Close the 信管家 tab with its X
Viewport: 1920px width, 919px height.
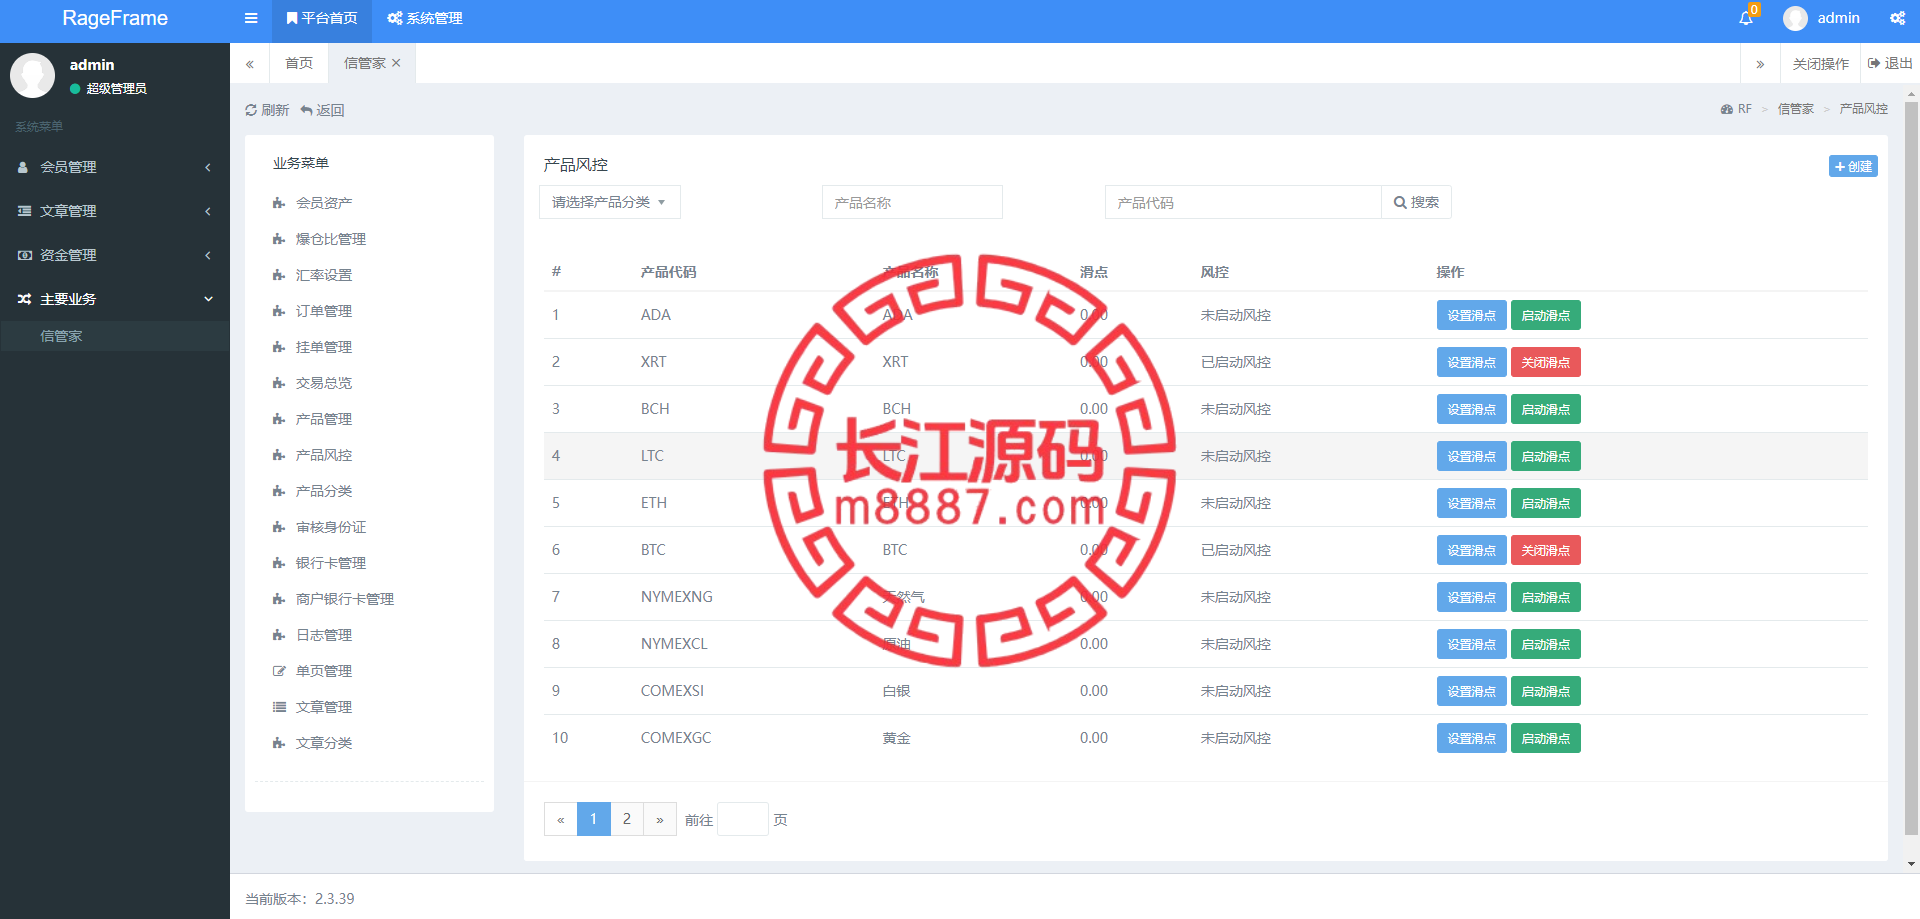coord(396,63)
